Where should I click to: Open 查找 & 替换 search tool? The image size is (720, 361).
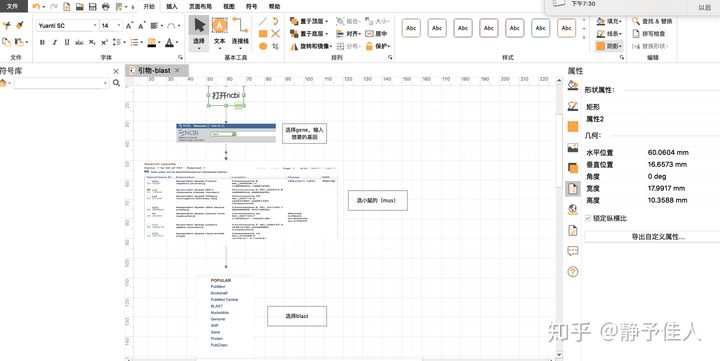tap(652, 21)
